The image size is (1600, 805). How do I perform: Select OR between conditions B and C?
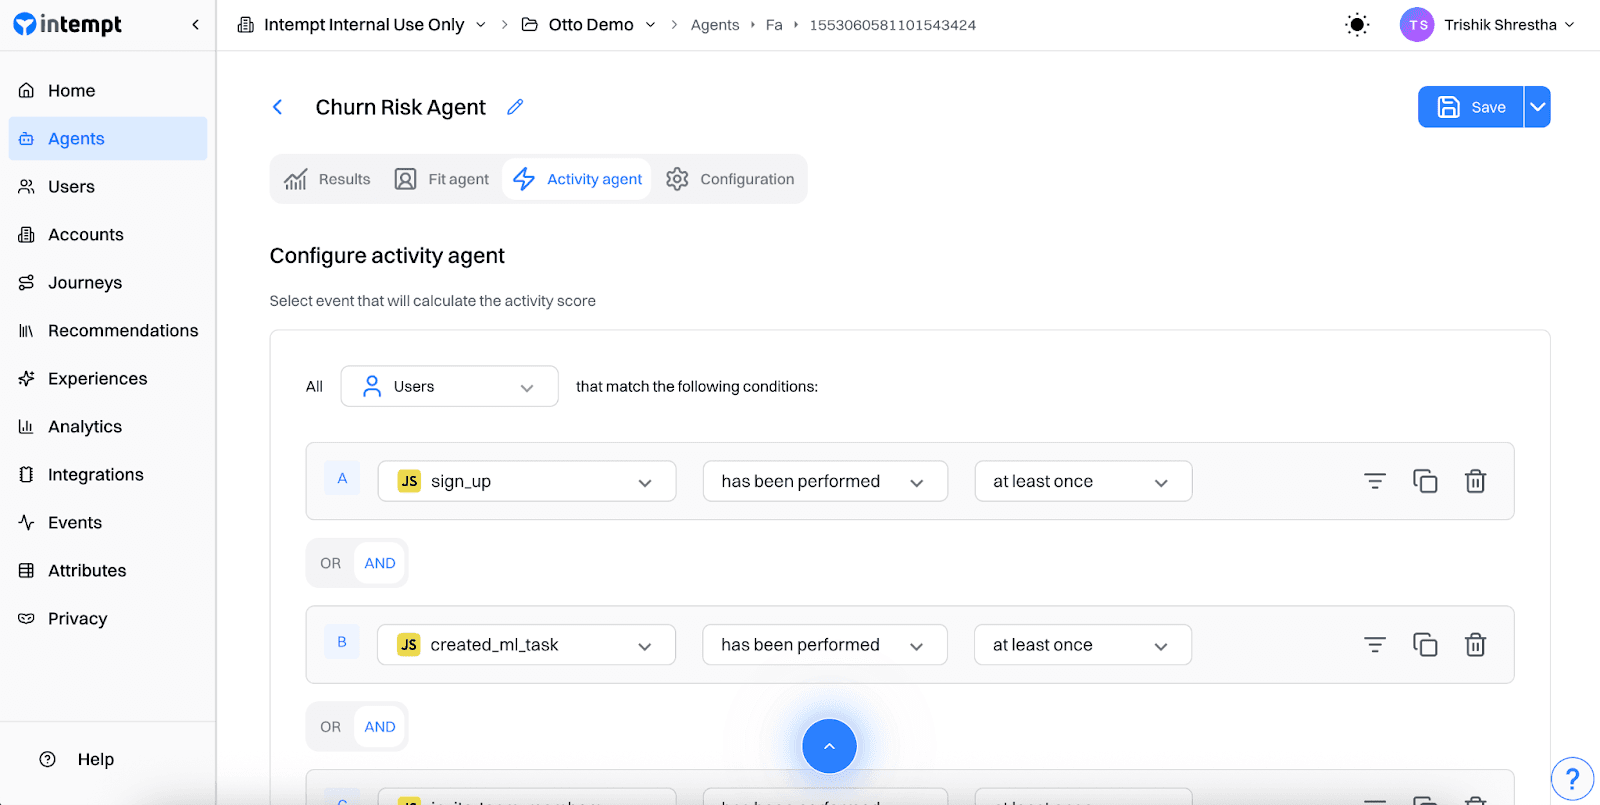331,727
